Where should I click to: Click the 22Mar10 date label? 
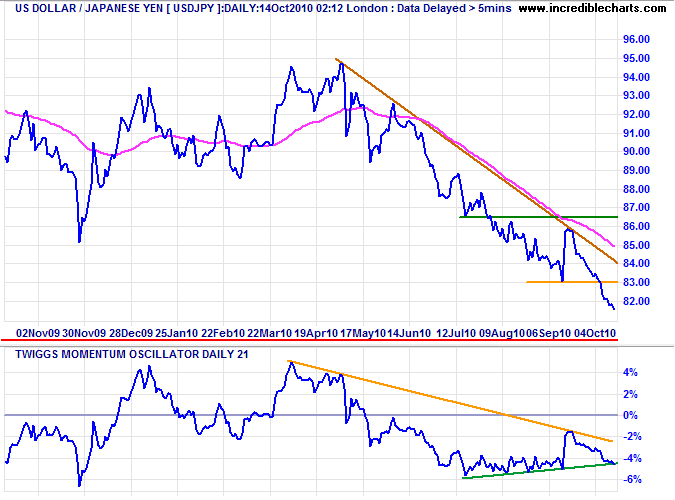(270, 333)
